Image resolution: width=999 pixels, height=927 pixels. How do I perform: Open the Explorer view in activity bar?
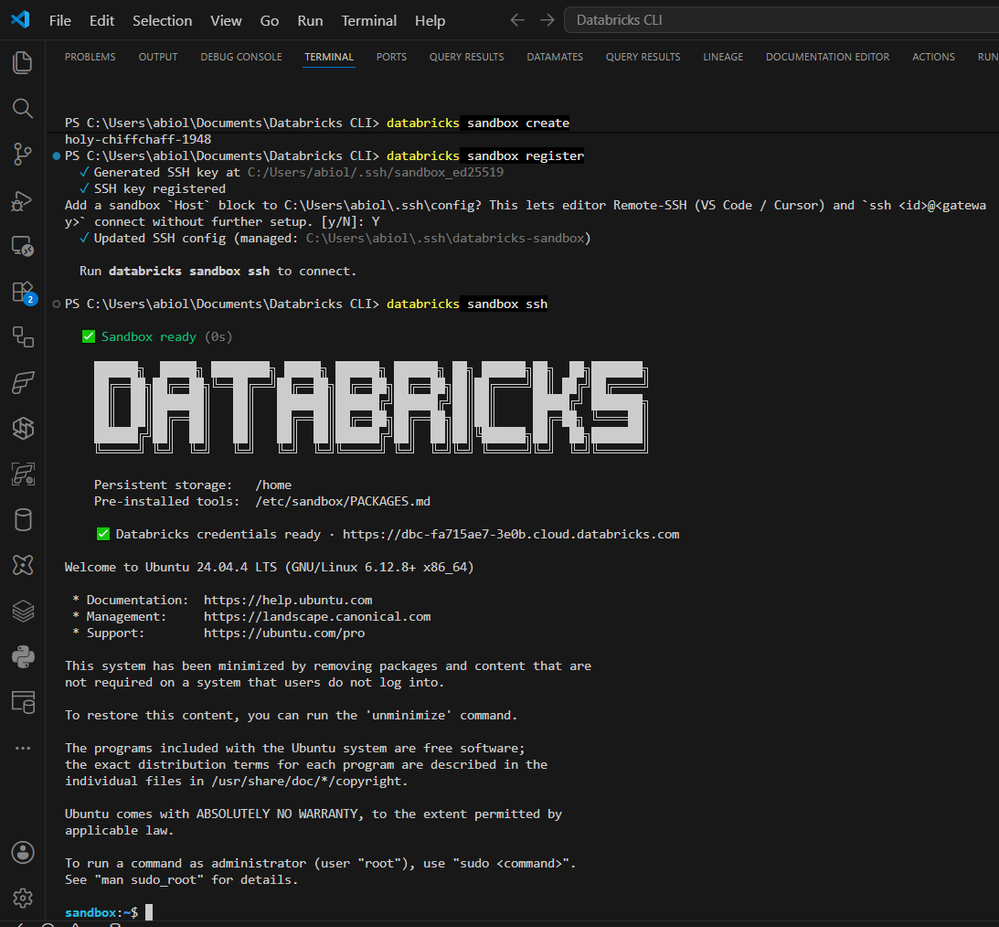(x=22, y=62)
